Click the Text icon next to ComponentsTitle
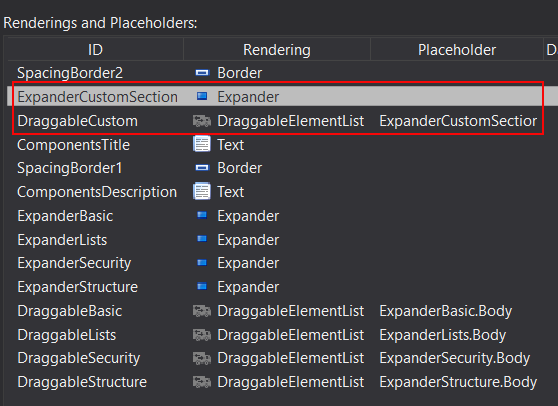The height and width of the screenshot is (406, 558). point(202,144)
